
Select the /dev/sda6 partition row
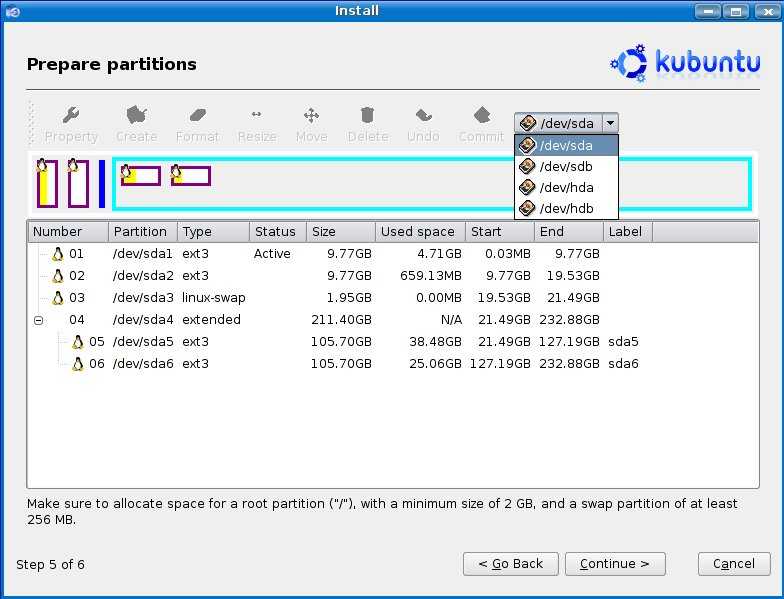[x=142, y=364]
